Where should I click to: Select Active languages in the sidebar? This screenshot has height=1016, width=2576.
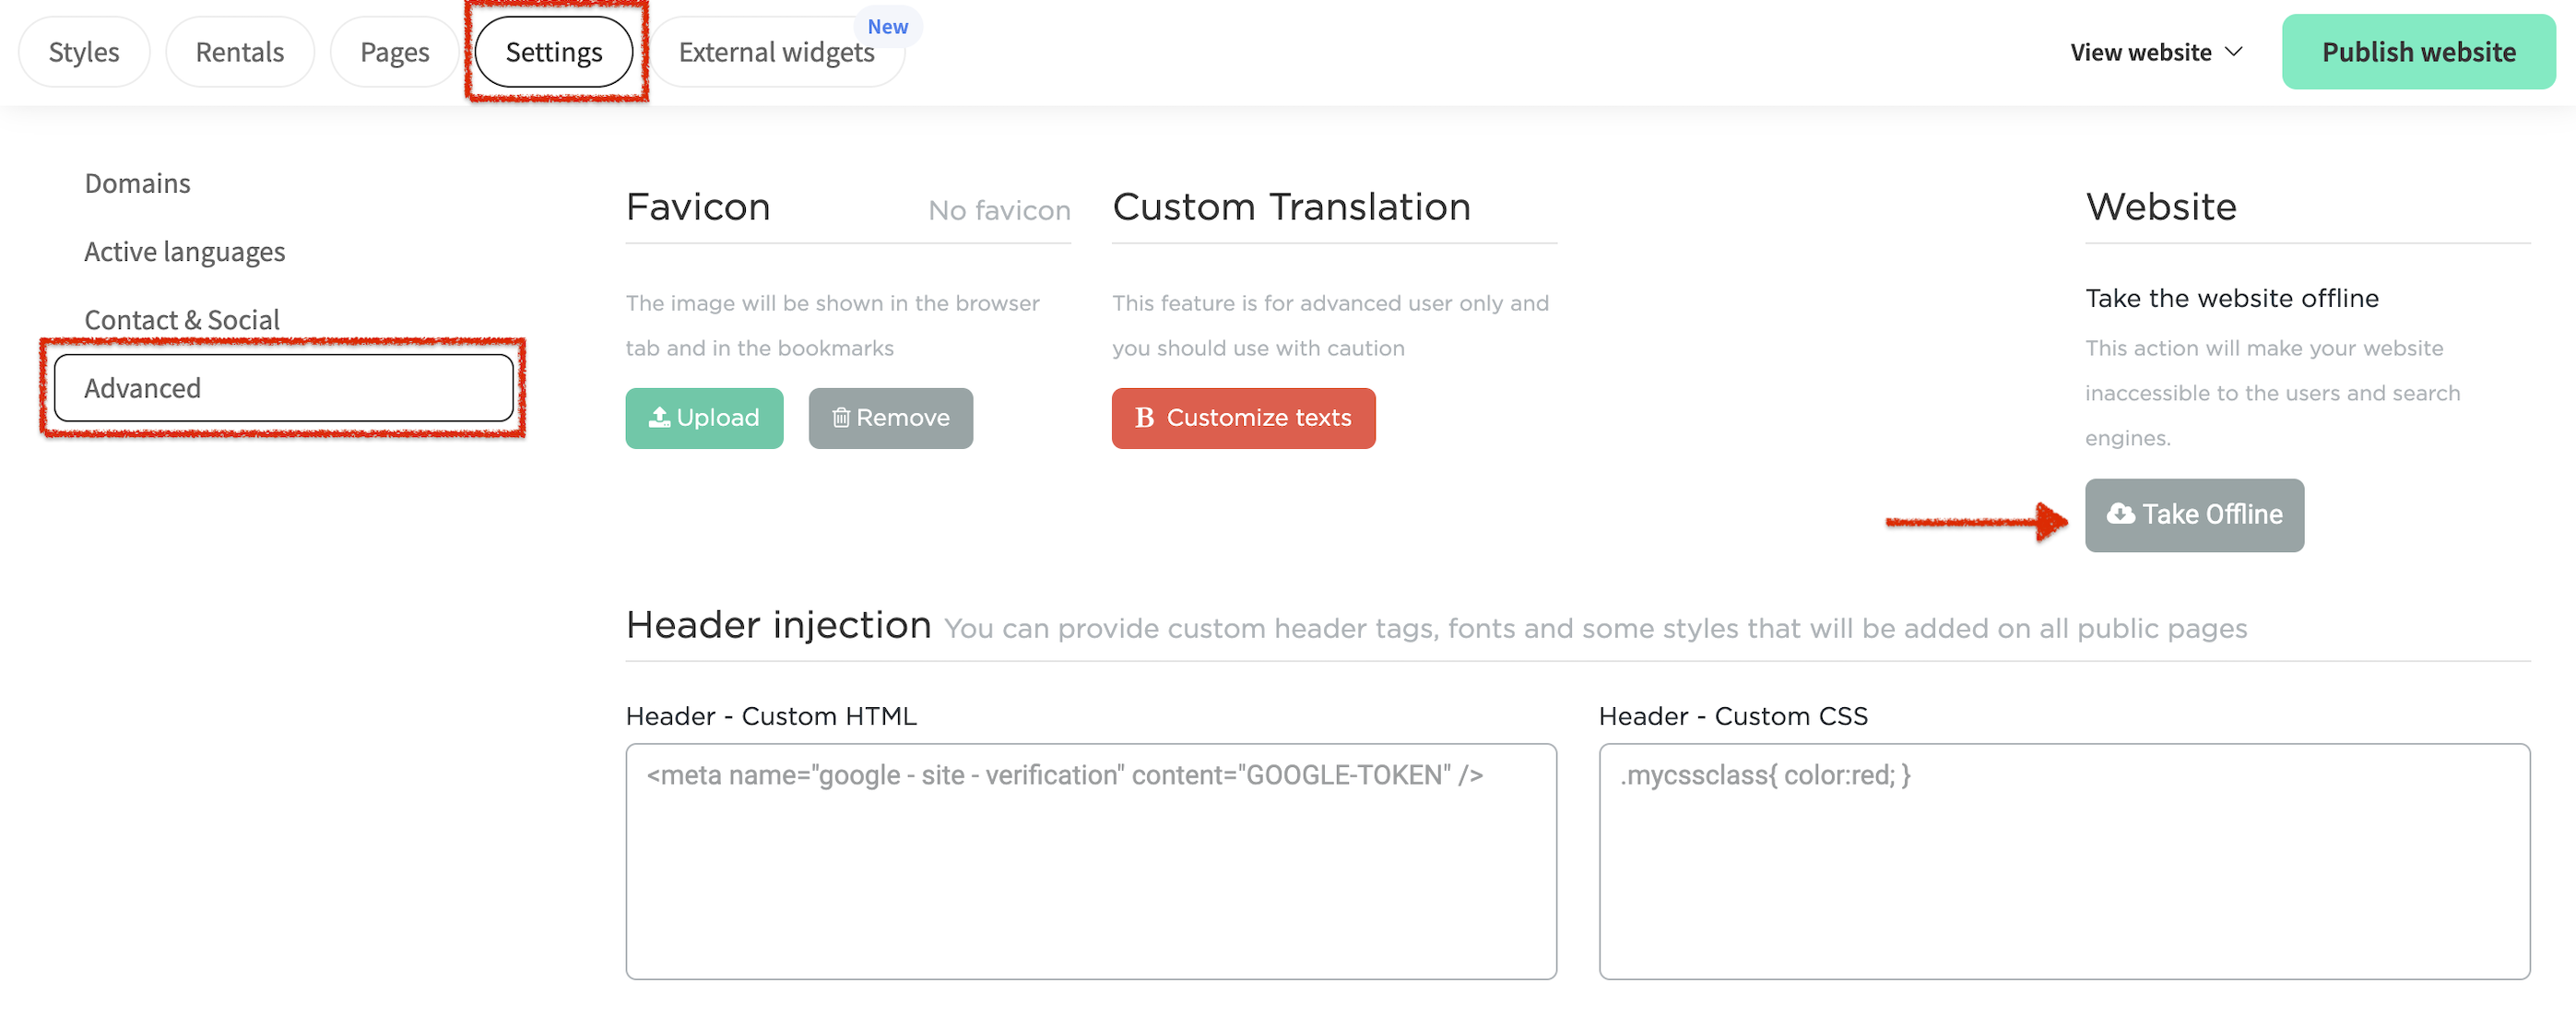pos(185,251)
